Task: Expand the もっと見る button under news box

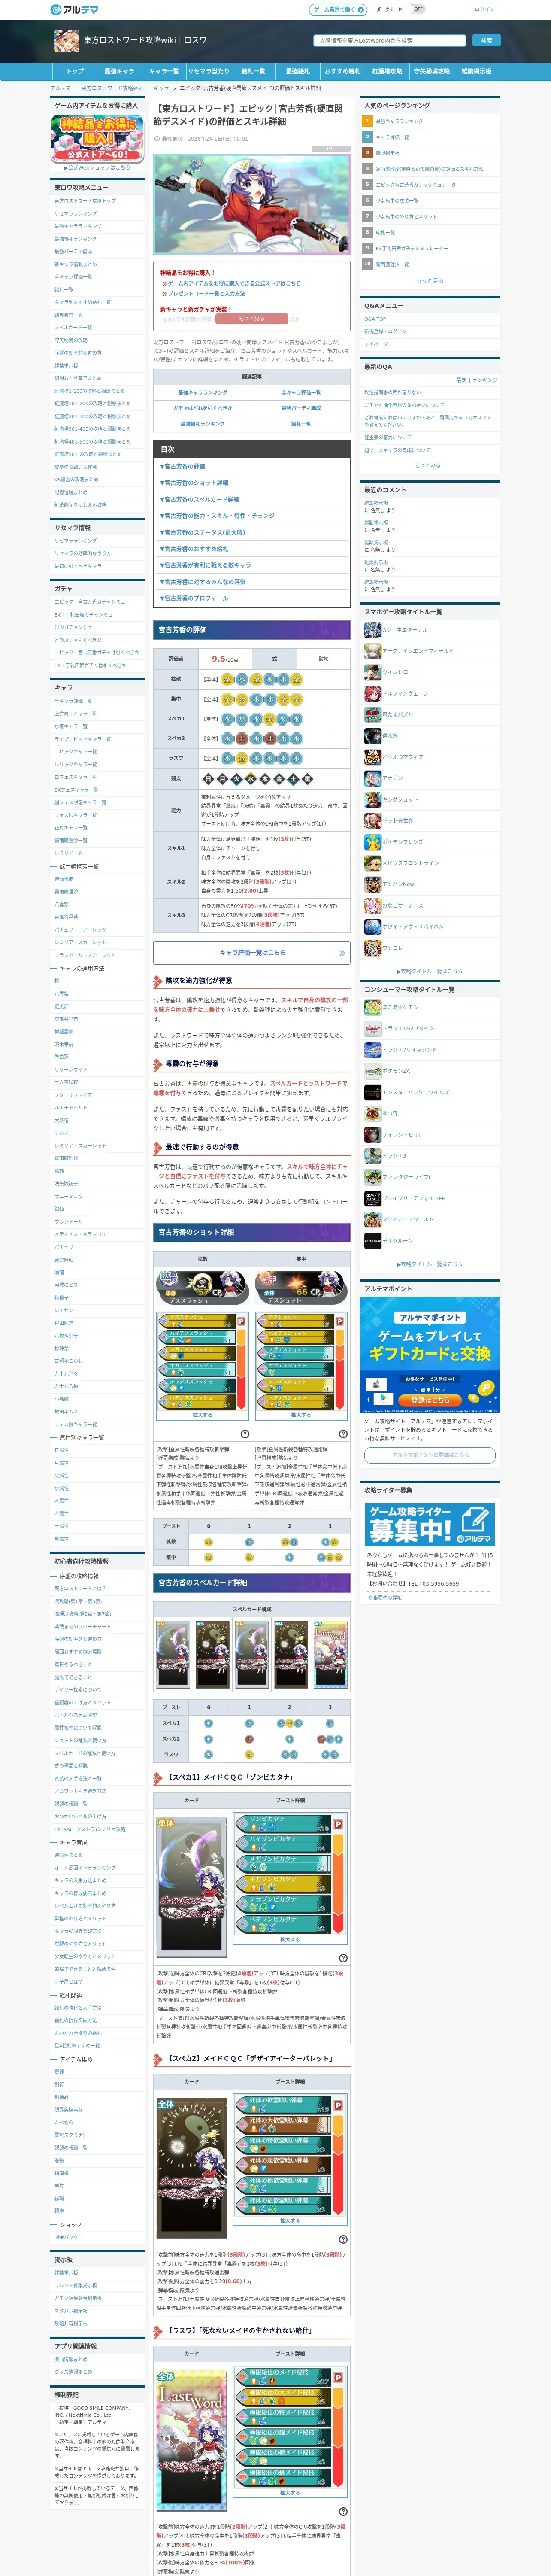Action: click(x=251, y=318)
